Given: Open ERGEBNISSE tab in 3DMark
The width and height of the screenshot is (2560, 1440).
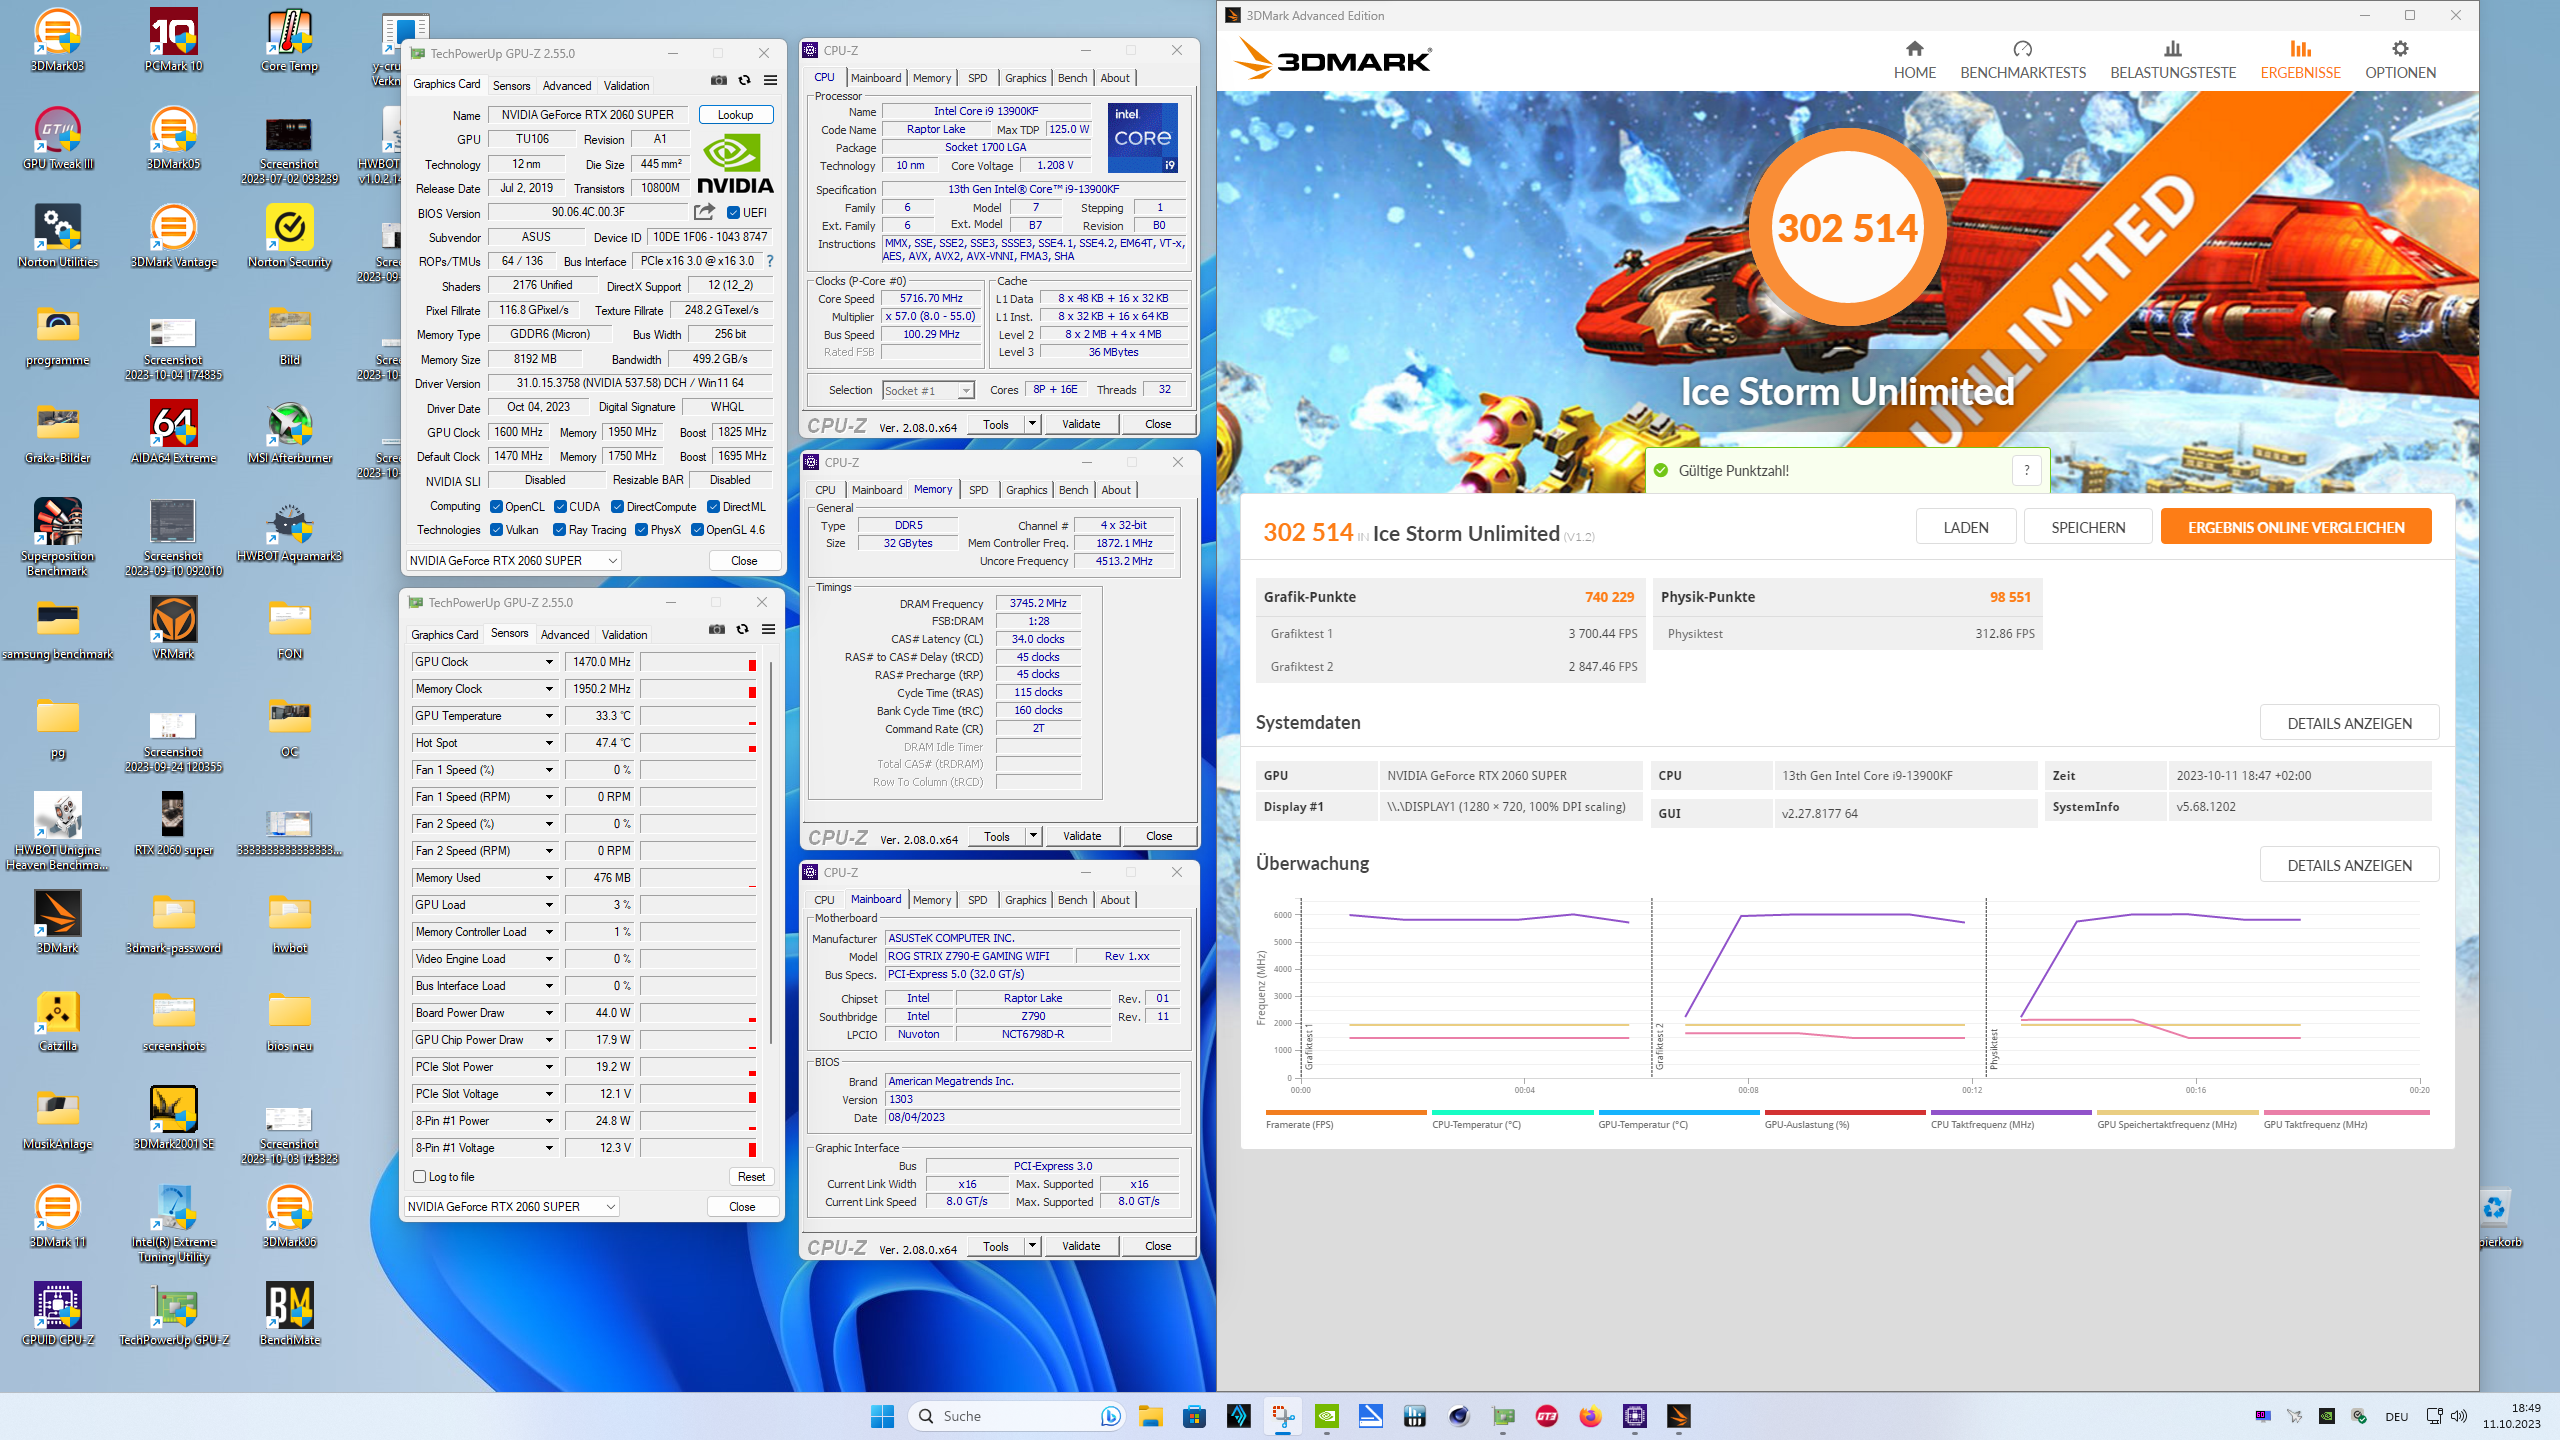Looking at the screenshot, I should coord(2300,60).
